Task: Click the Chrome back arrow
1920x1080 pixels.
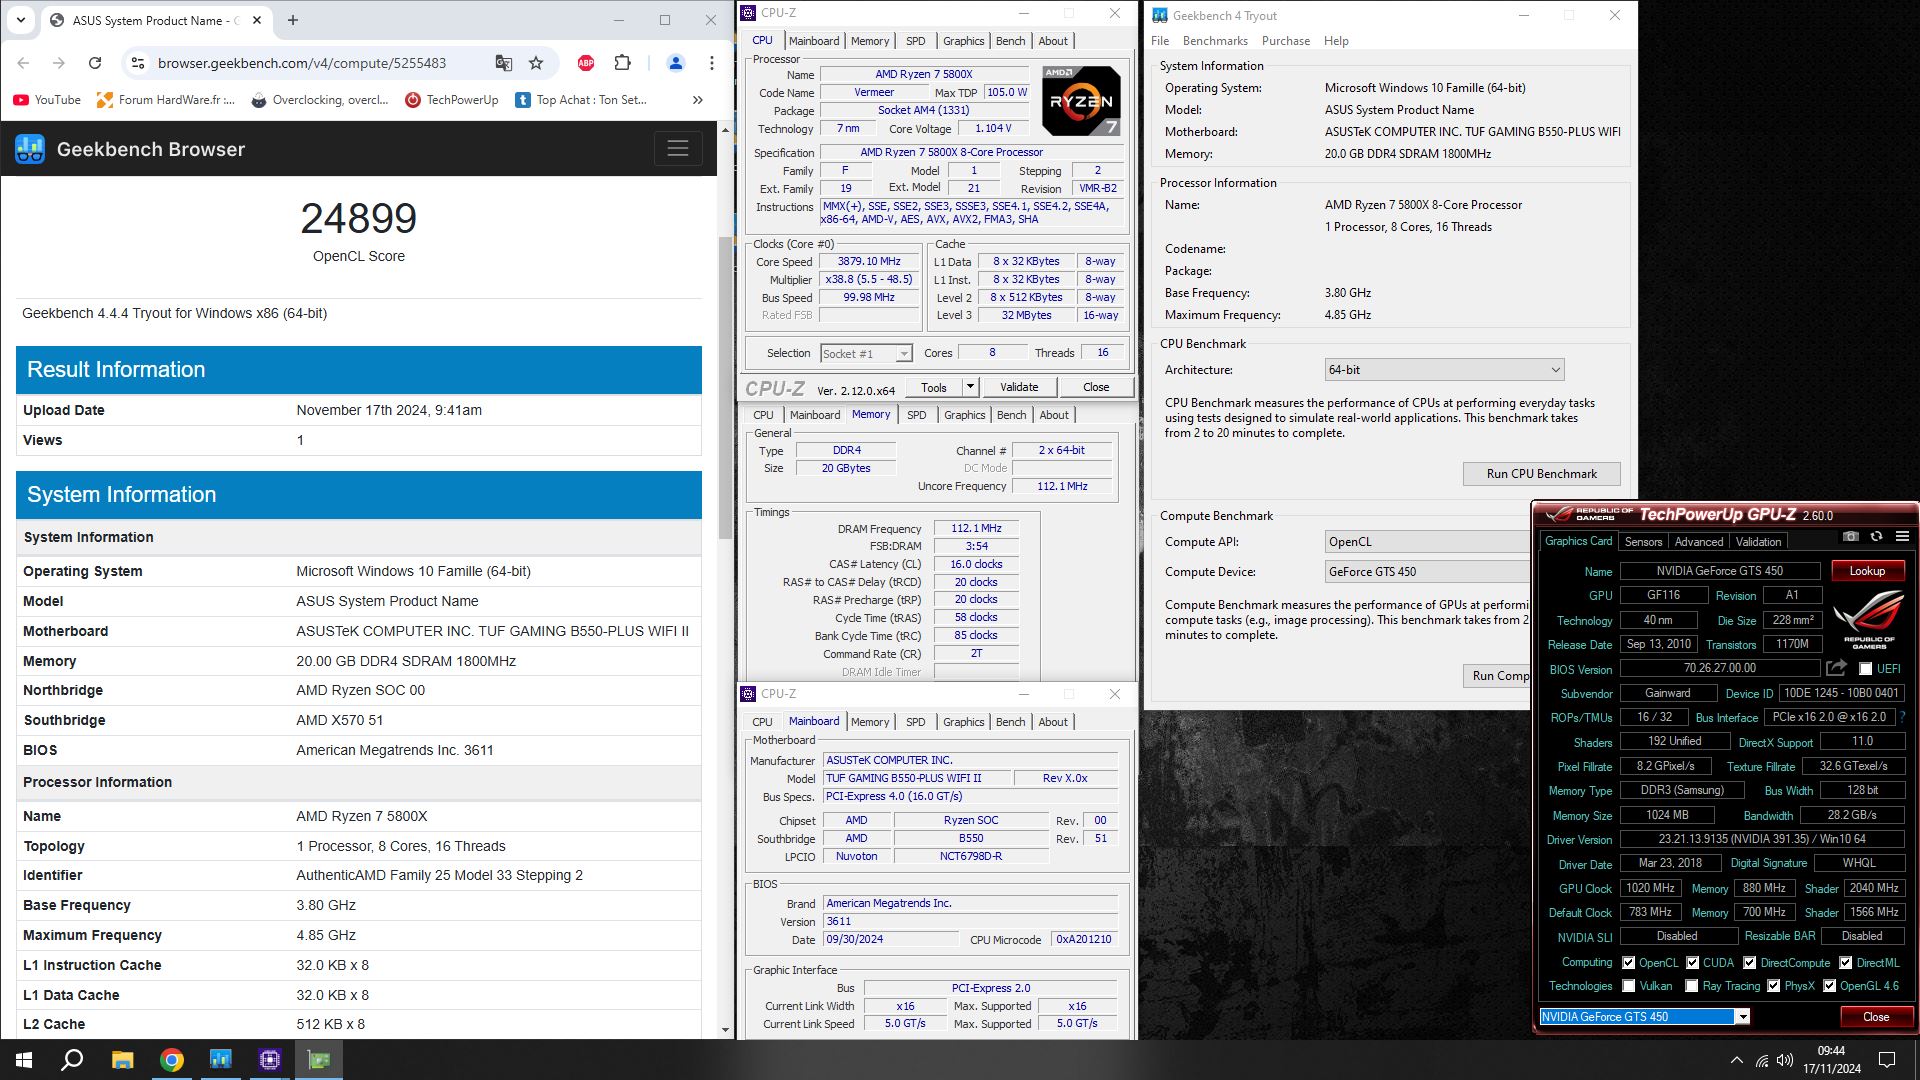Action: click(23, 63)
